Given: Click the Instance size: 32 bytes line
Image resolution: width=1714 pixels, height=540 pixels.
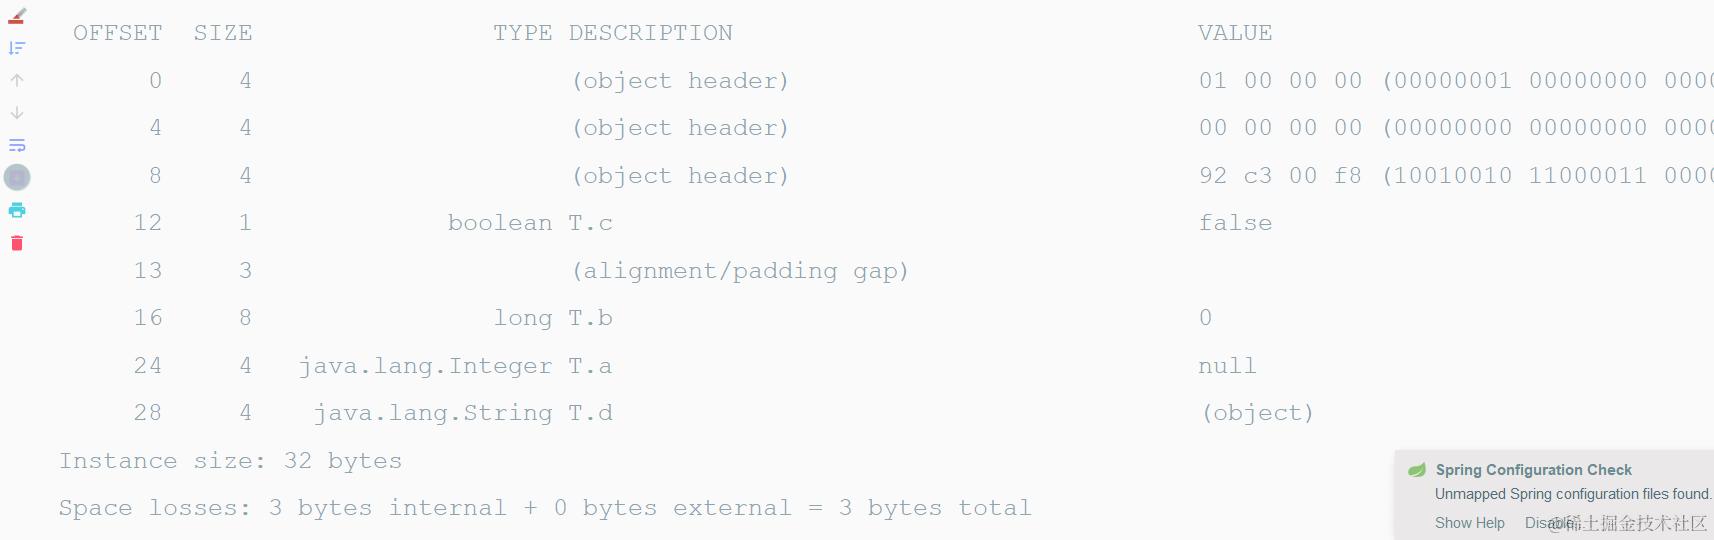Looking at the screenshot, I should coord(230,461).
